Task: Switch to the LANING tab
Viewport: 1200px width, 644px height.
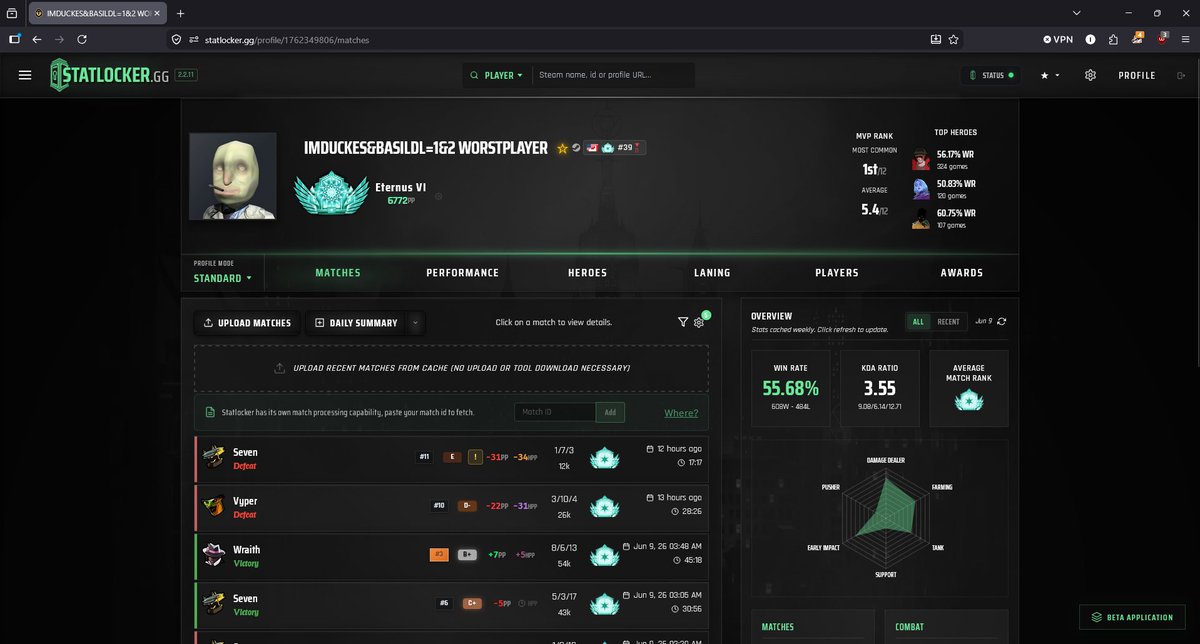Action: tap(712, 272)
